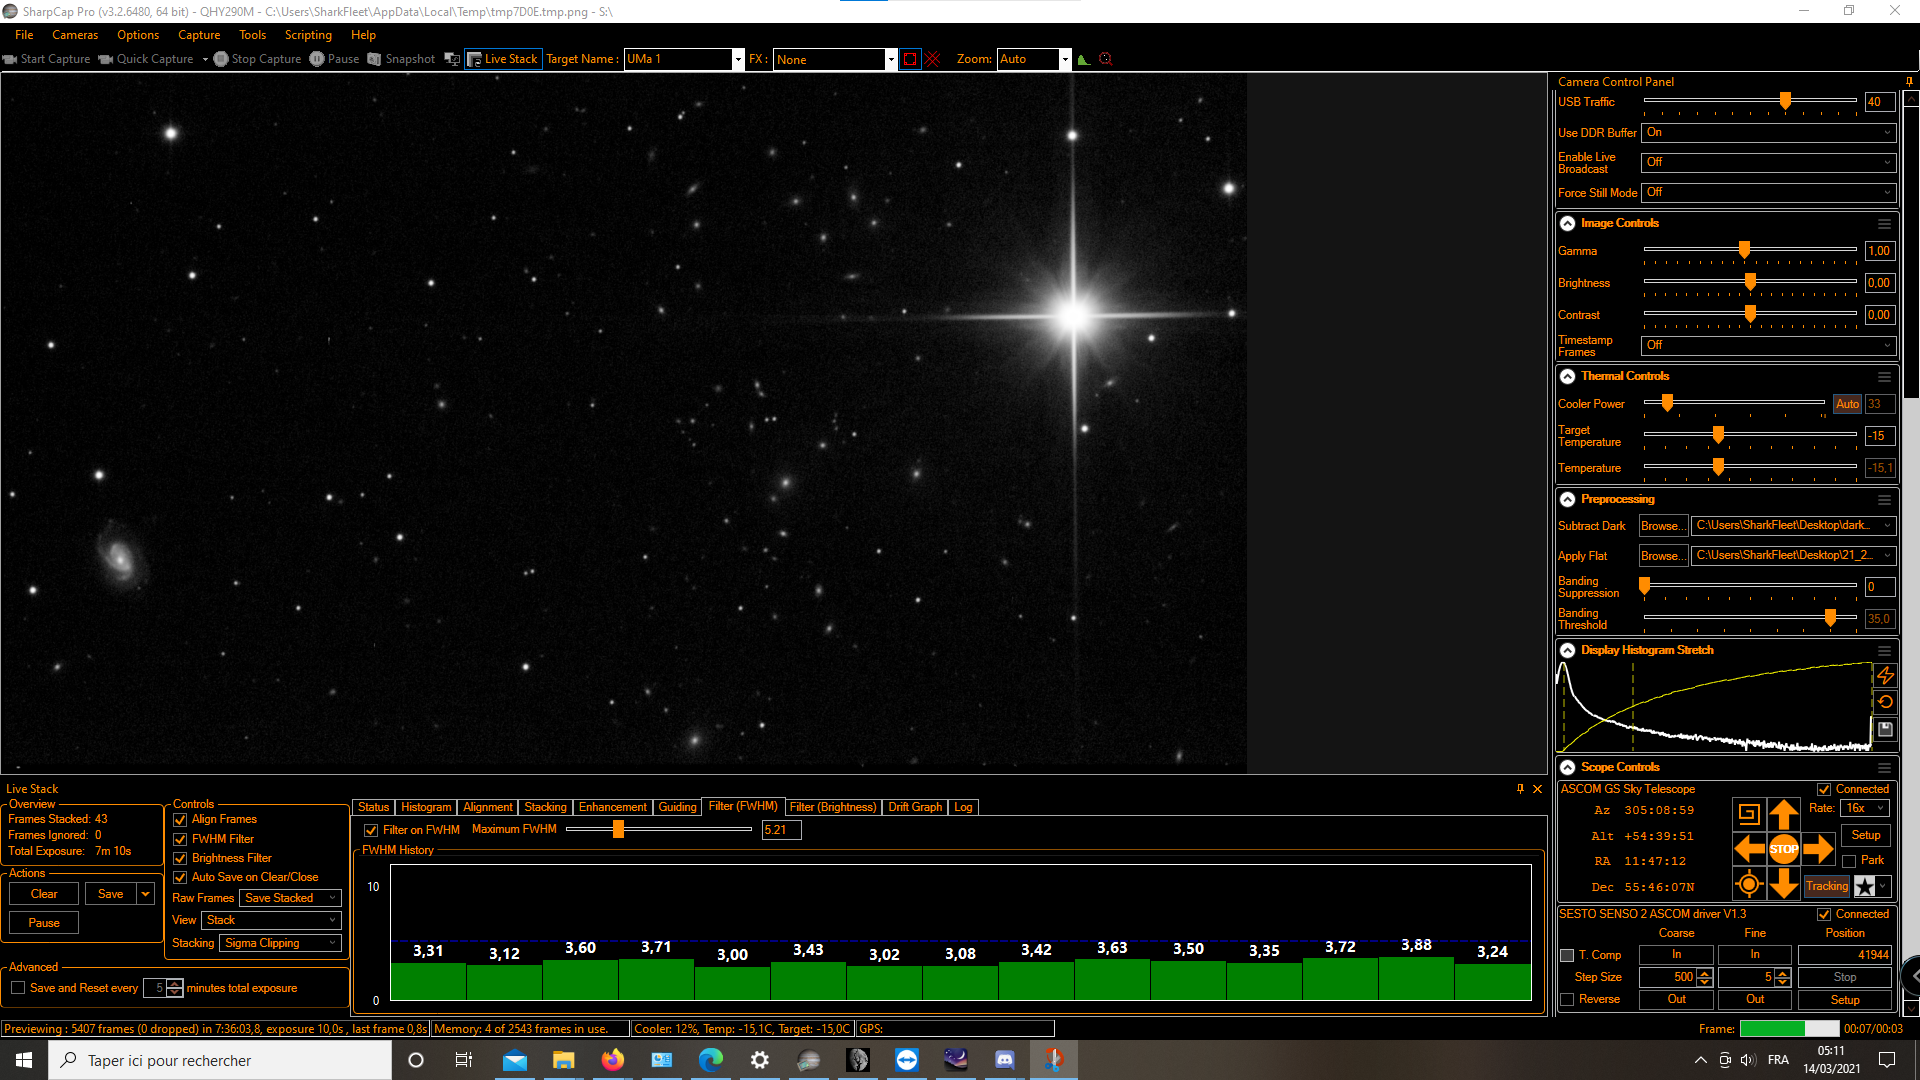Slew the telescope with the up arrow
Screen dimensions: 1920x1080
click(x=1783, y=814)
